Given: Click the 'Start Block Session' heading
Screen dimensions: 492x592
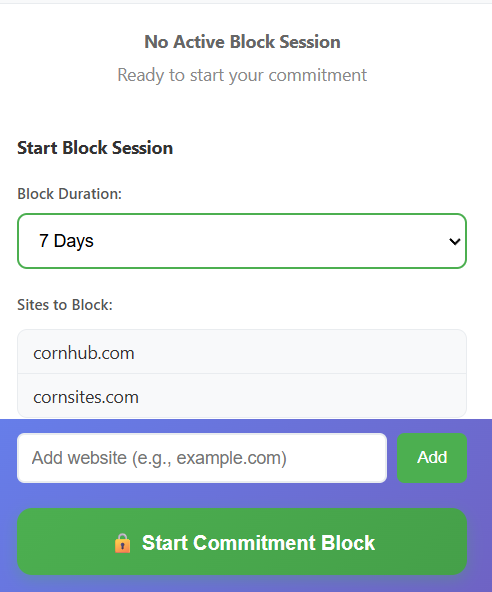Looking at the screenshot, I should (95, 148).
